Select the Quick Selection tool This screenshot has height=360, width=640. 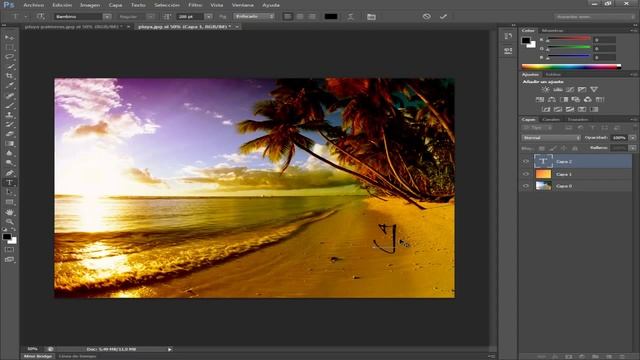[9, 67]
